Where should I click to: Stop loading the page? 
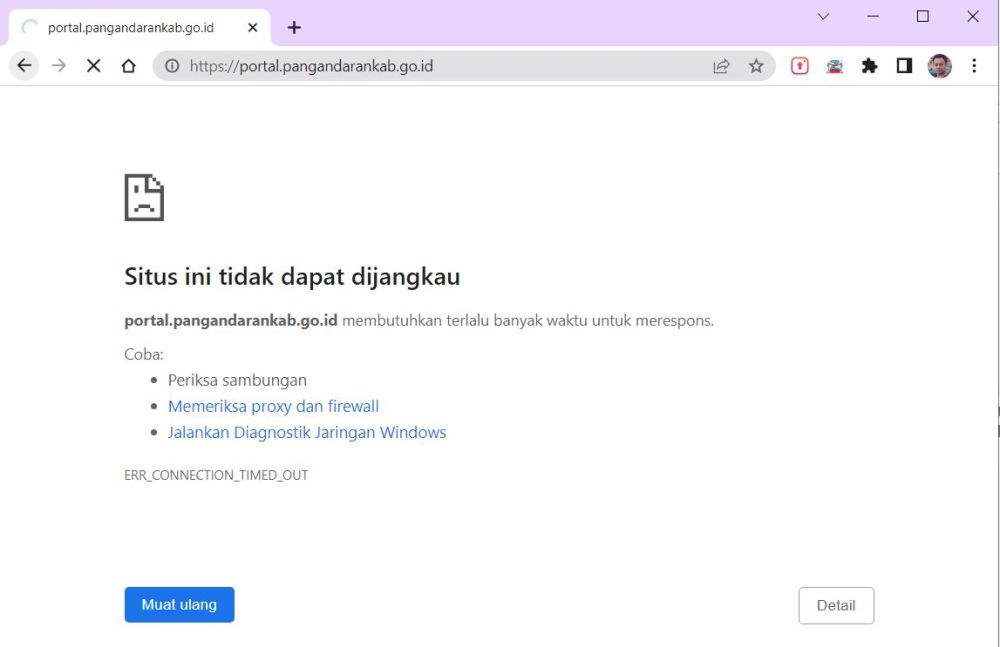point(93,66)
